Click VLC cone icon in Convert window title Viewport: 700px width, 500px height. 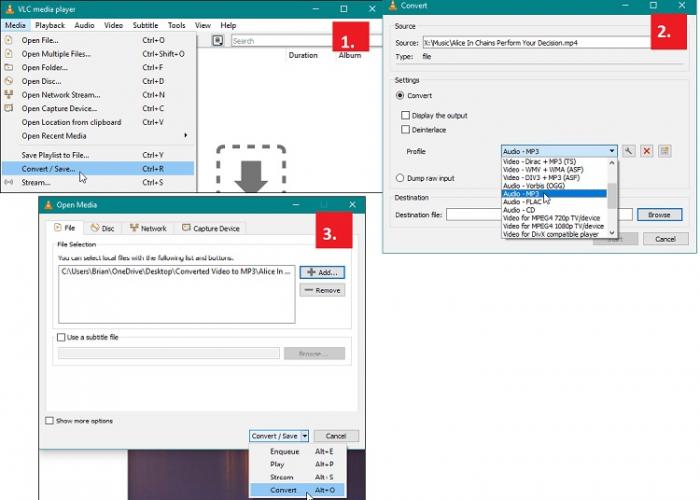point(393,5)
